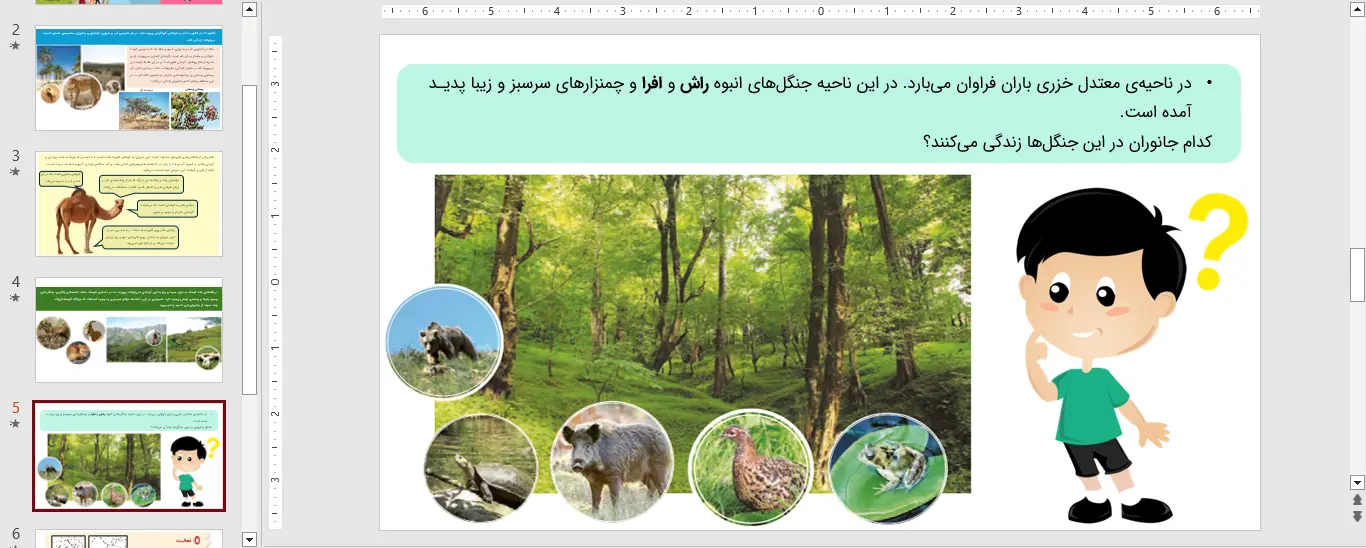Click the horizontal ruler above the slide
Viewport: 1366px width, 548px height.
(820, 12)
